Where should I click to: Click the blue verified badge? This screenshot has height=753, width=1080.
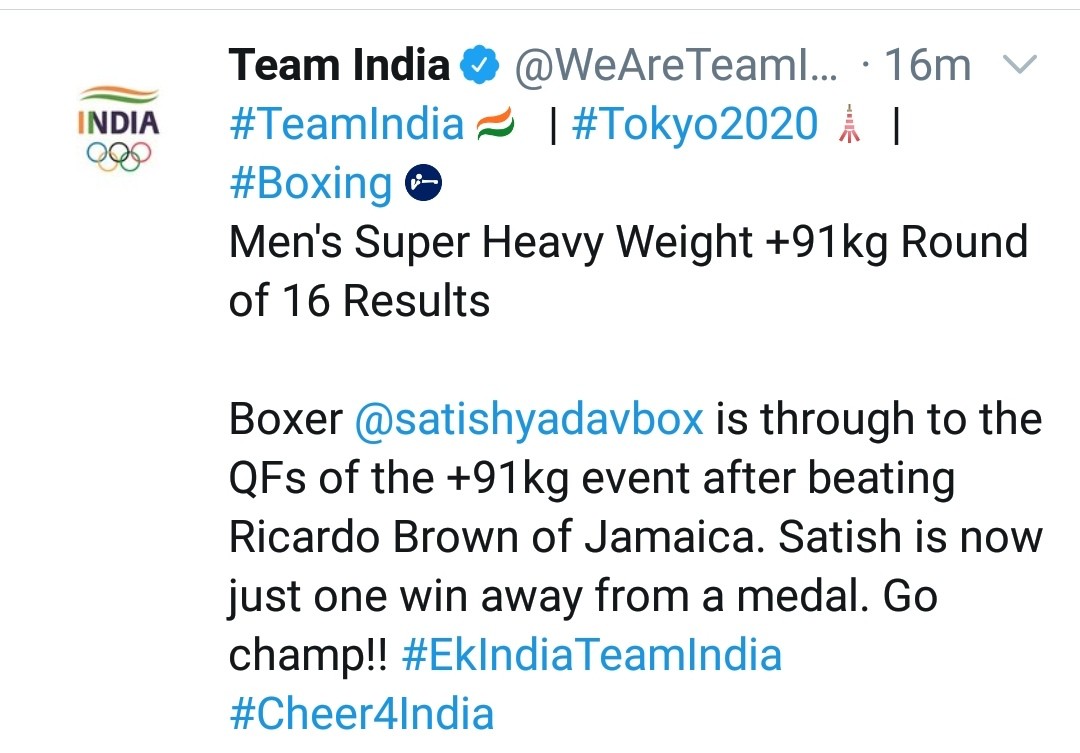(480, 66)
